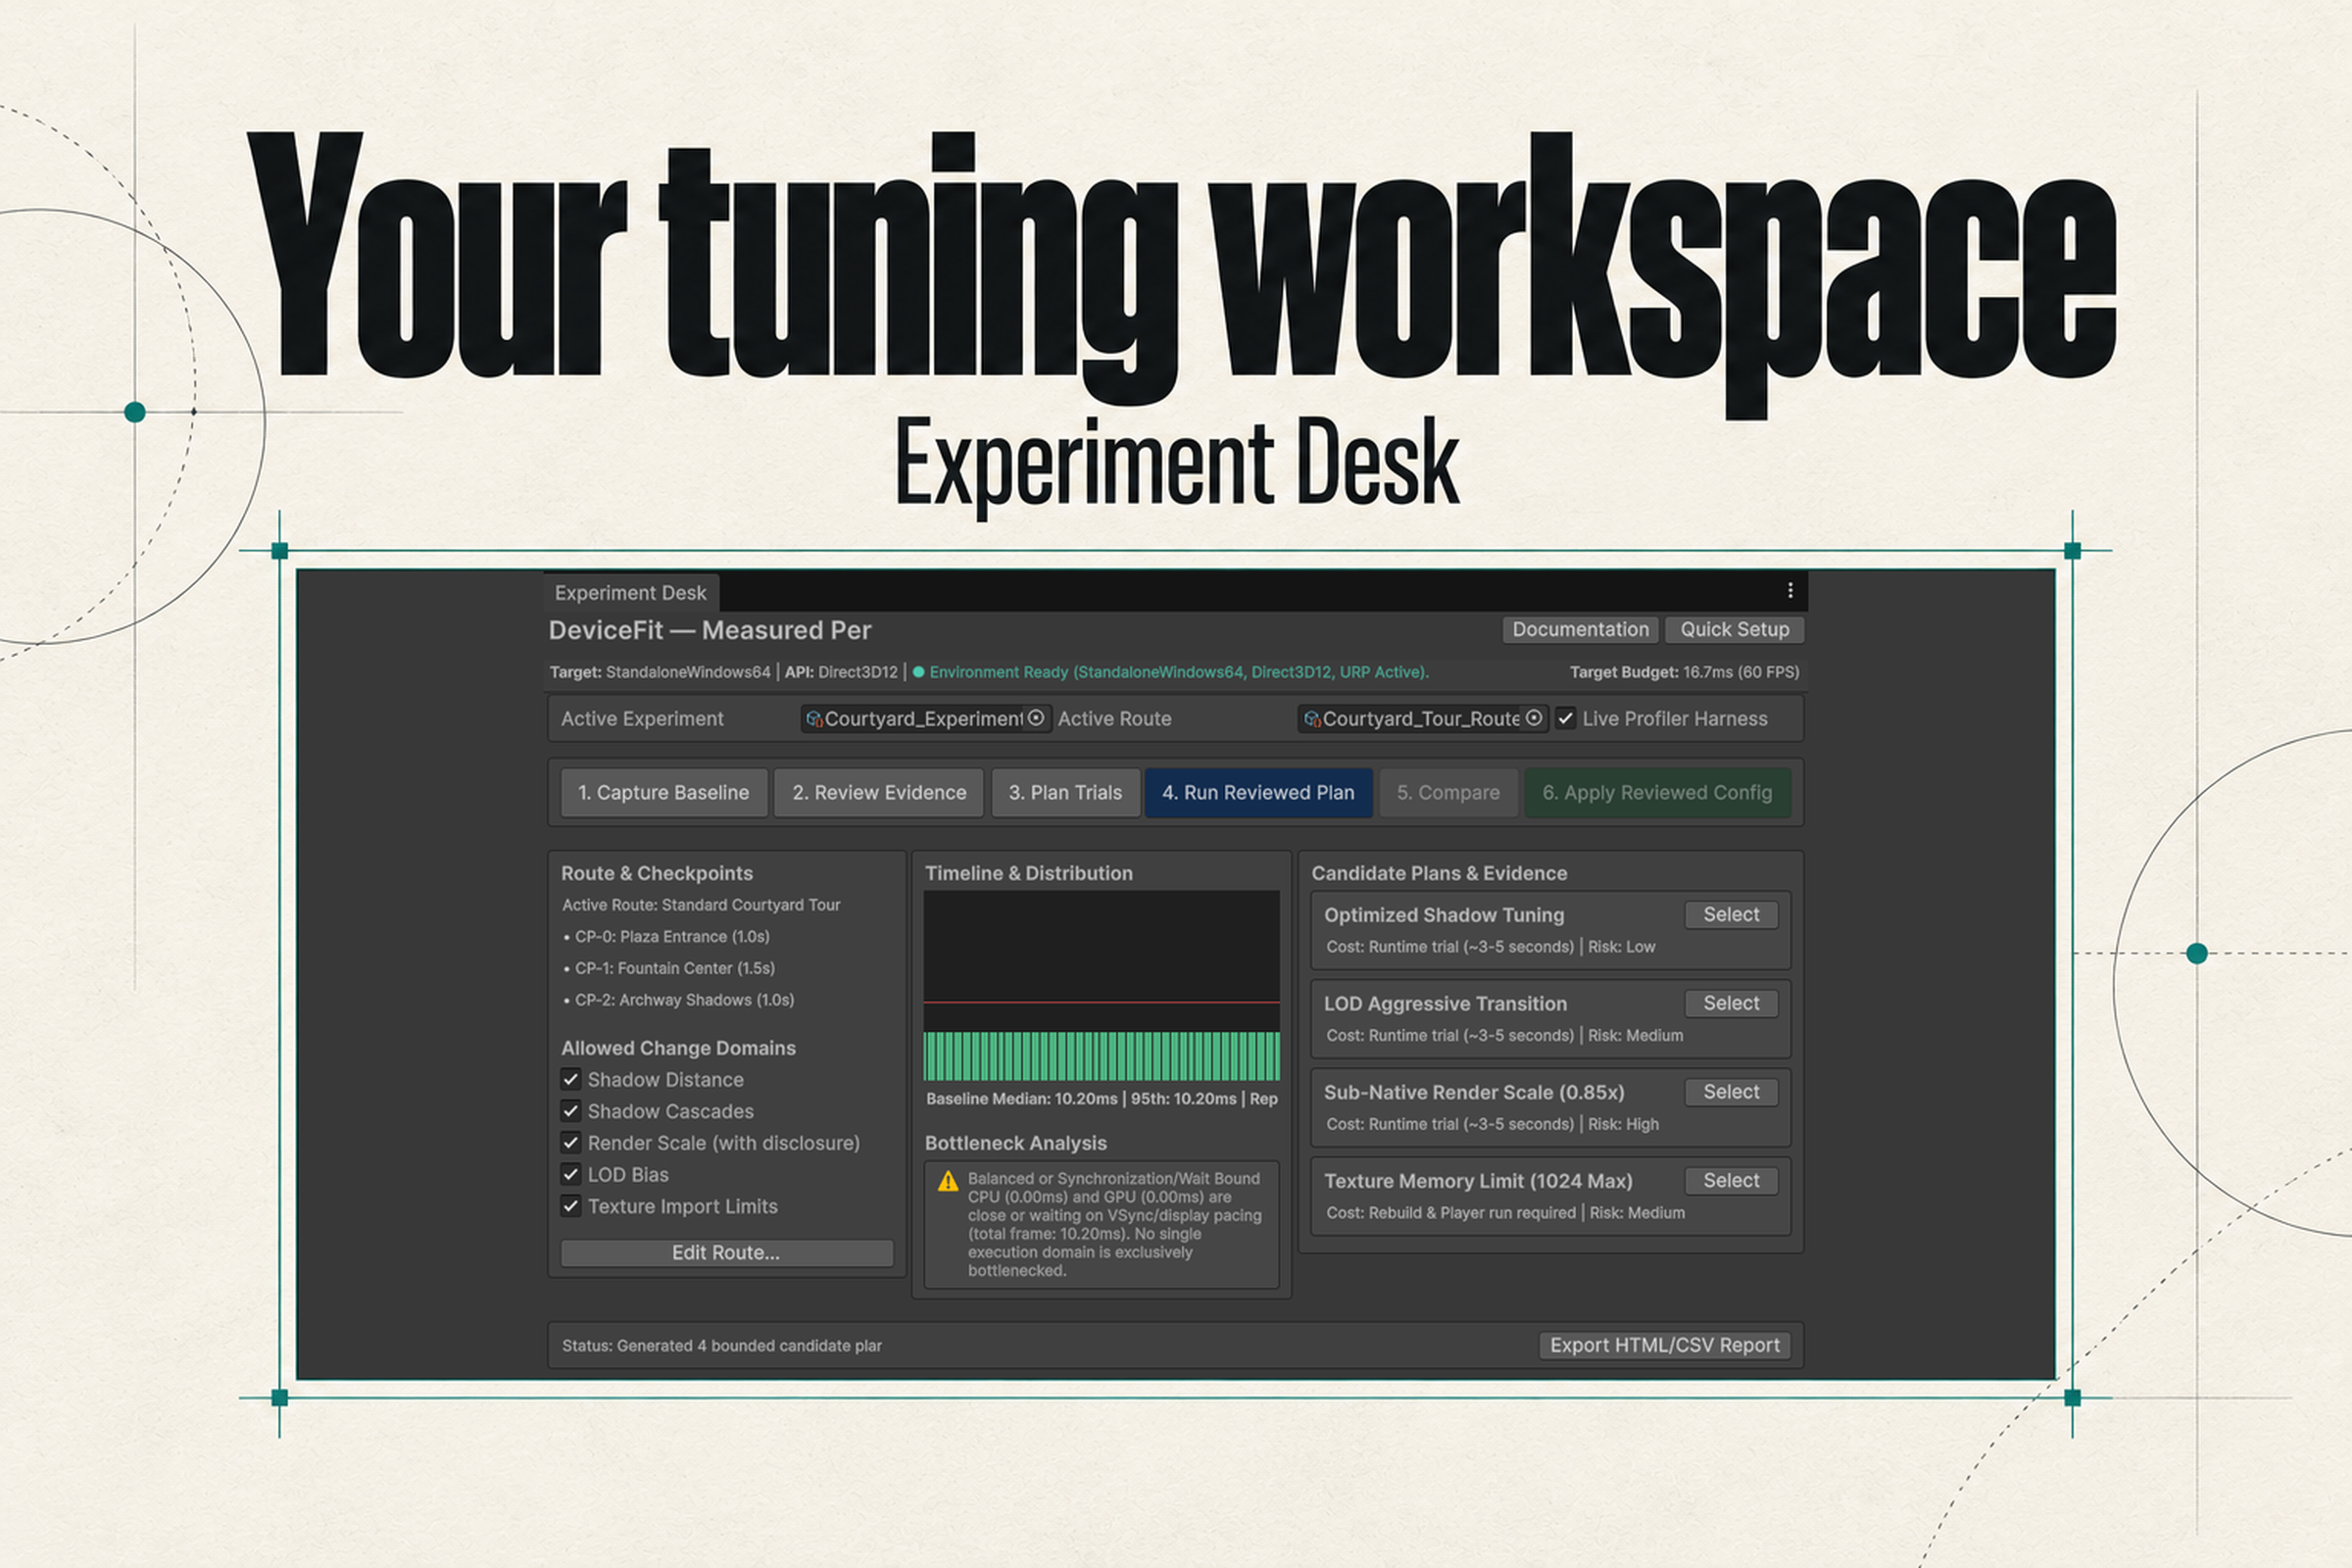Launch Quick Setup
2352x1568 pixels.
pyautogui.click(x=1734, y=630)
